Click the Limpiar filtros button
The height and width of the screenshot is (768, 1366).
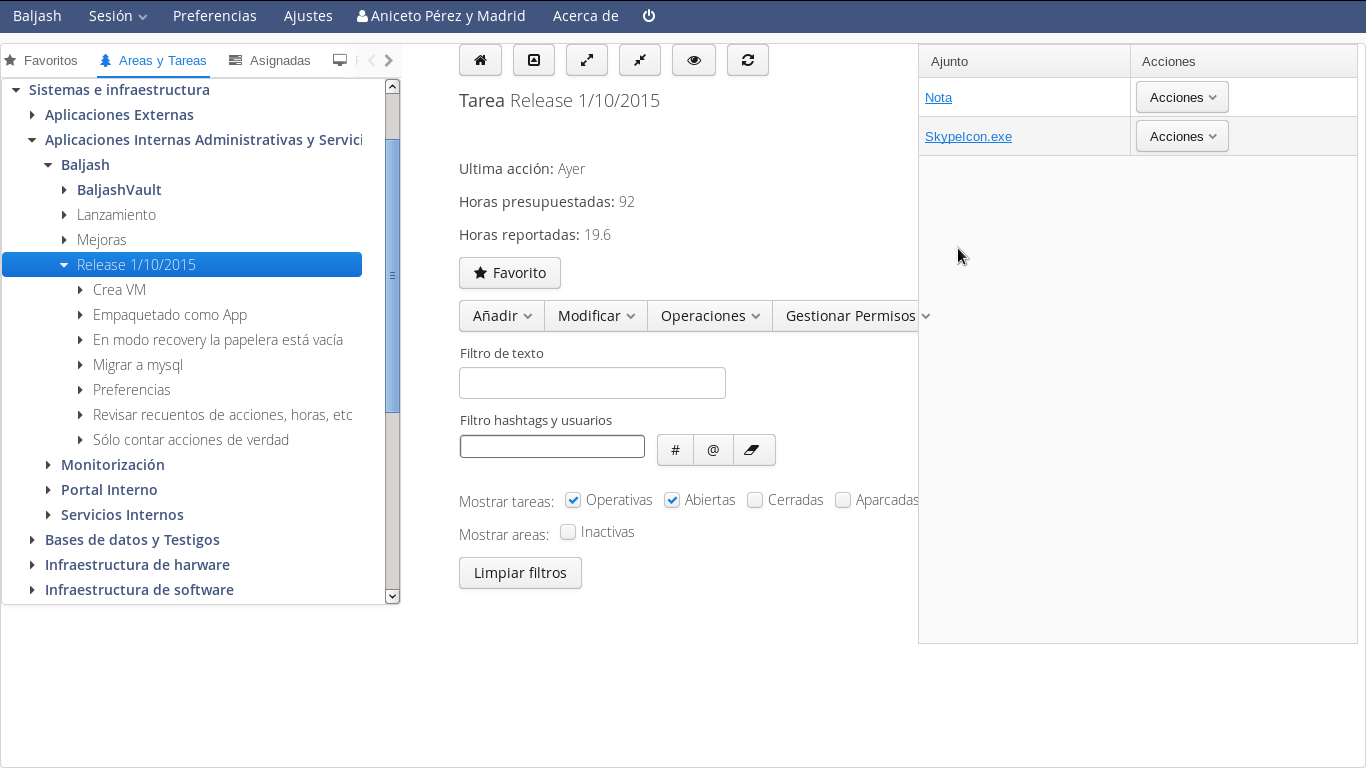click(x=520, y=573)
